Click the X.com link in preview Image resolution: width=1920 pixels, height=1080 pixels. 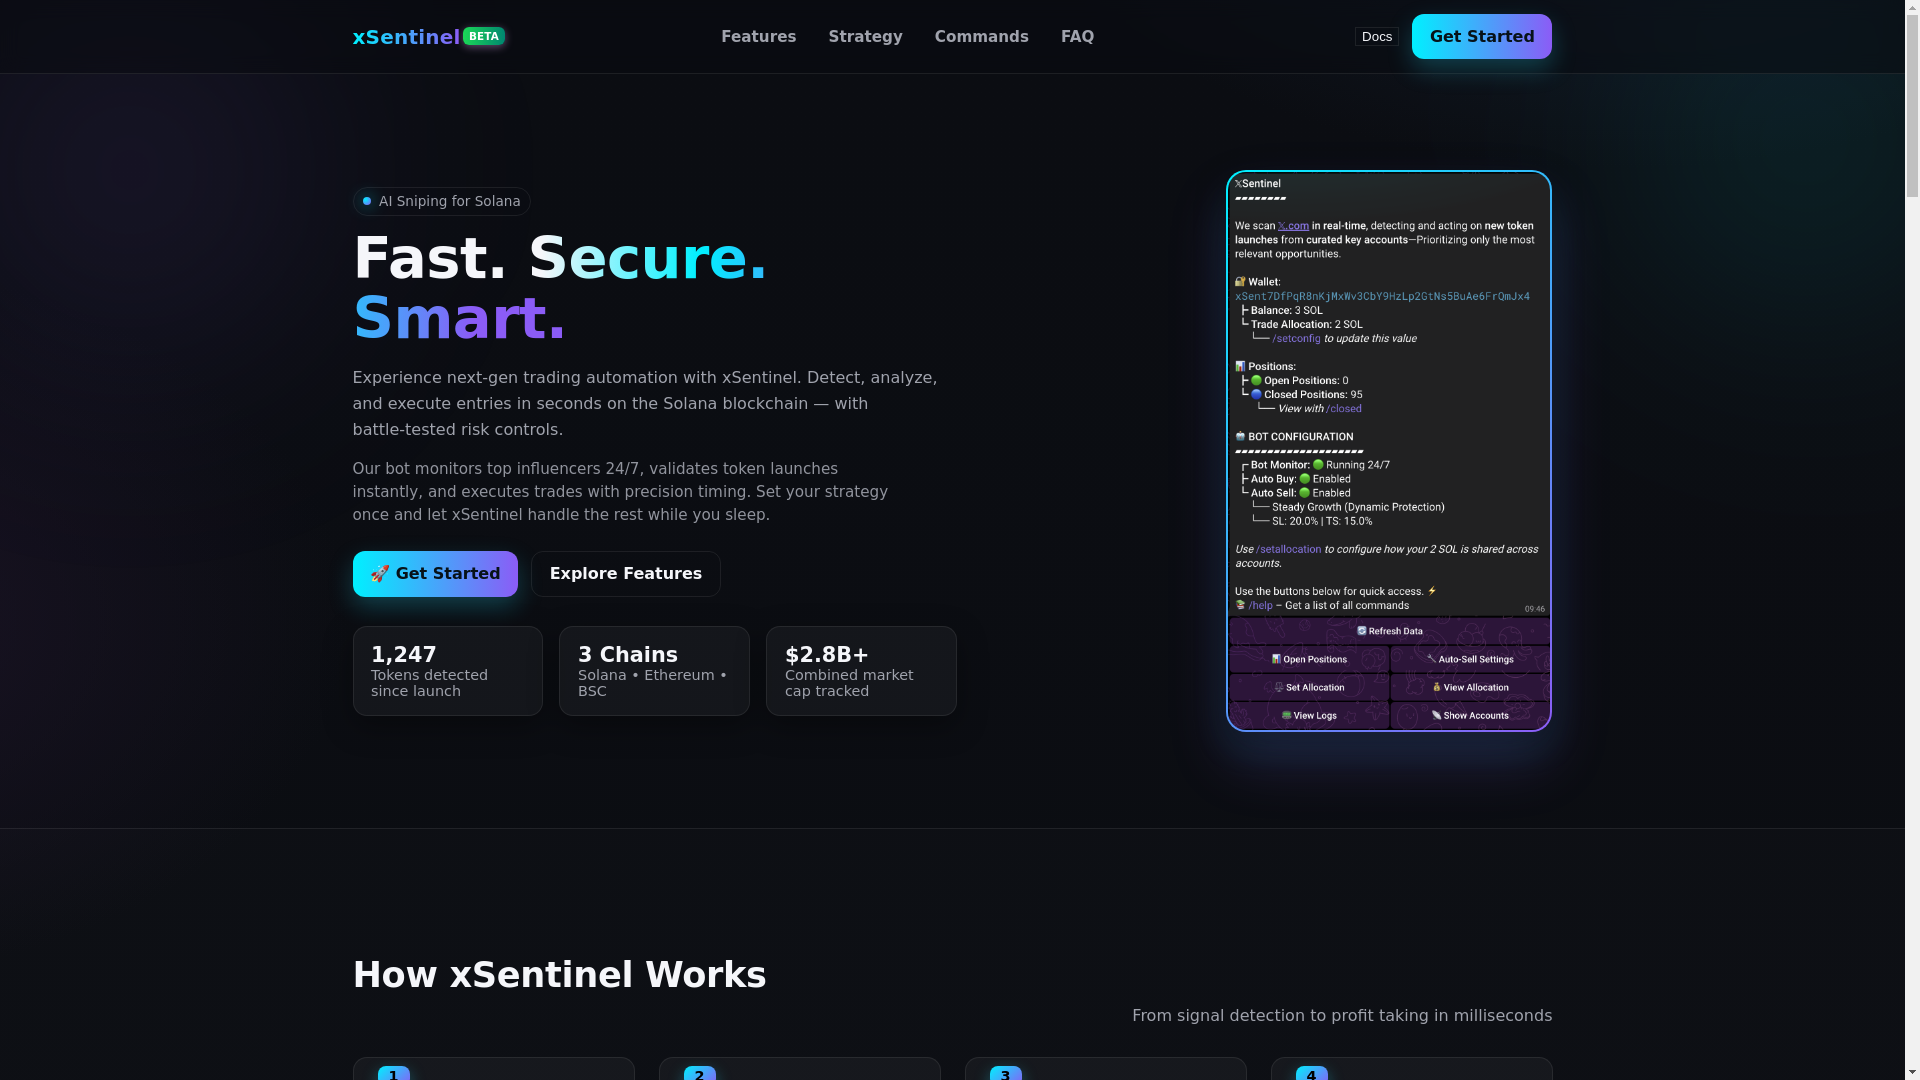[x=1293, y=226]
